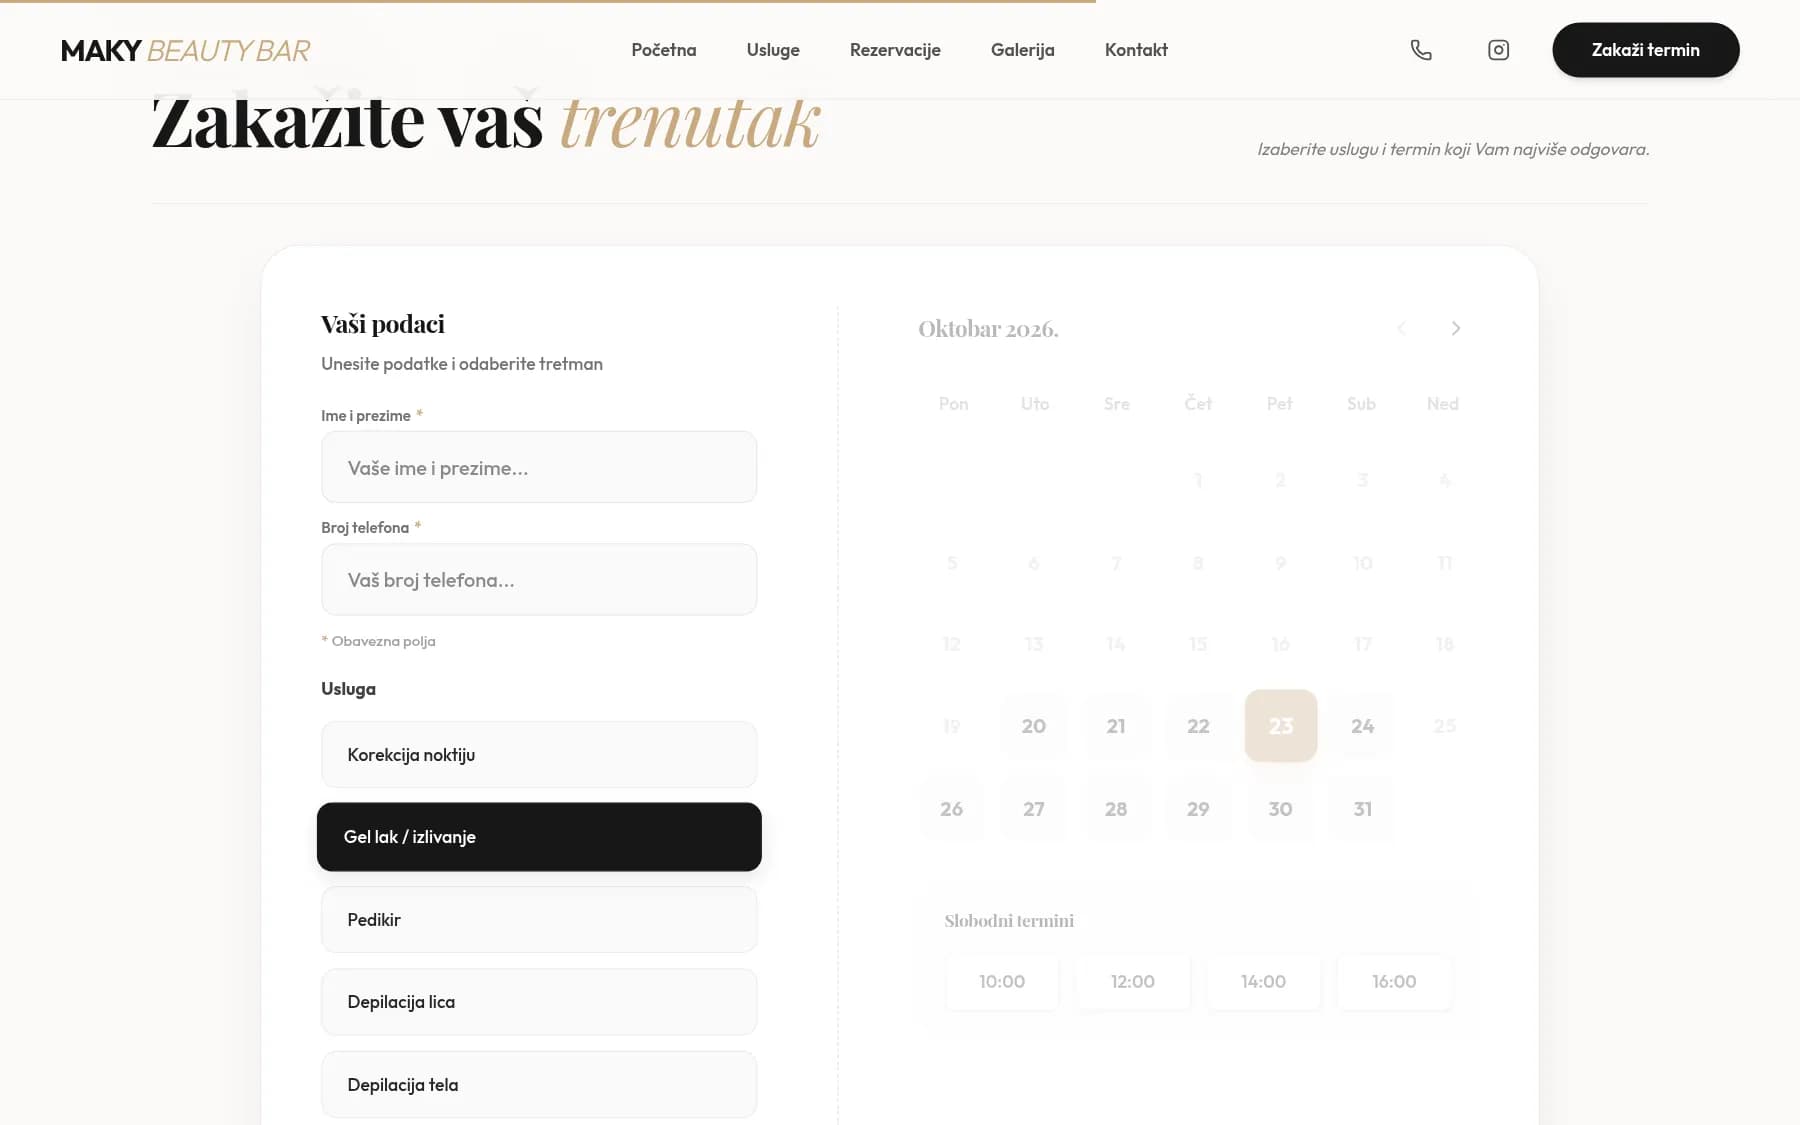Pick October 29 in calendar
The image size is (1800, 1125).
(1198, 809)
